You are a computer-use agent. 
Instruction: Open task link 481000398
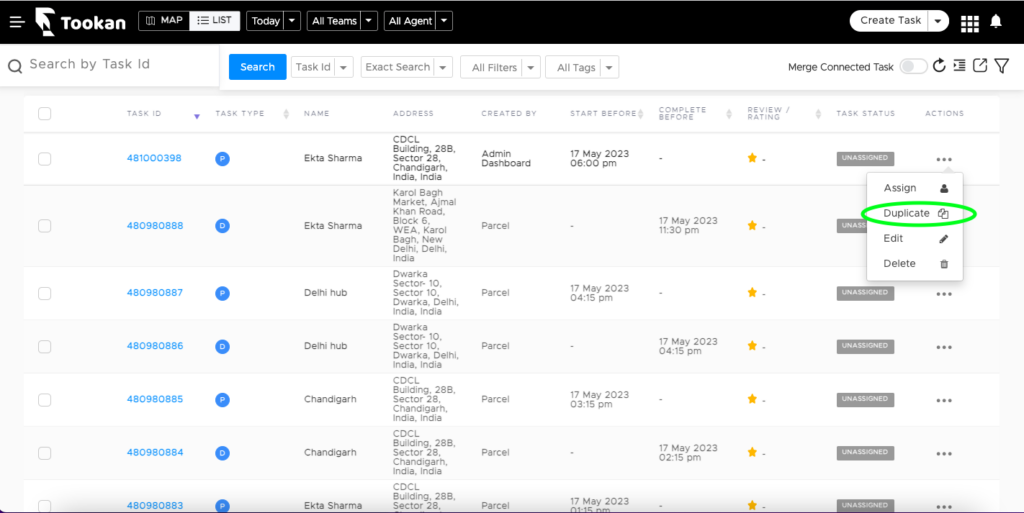click(x=154, y=158)
